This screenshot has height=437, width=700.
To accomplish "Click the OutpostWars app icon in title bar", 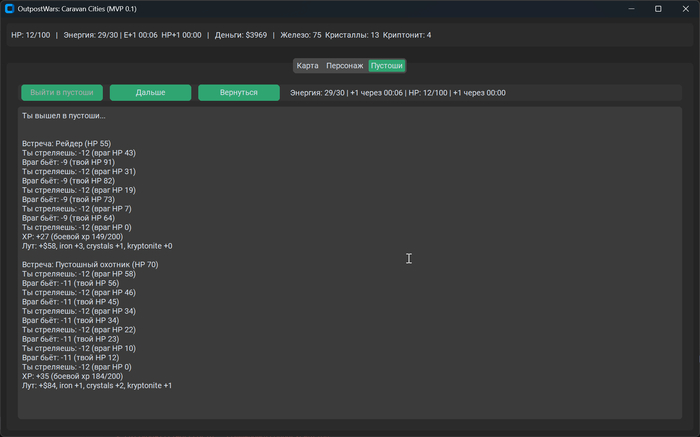I will click(x=9, y=8).
